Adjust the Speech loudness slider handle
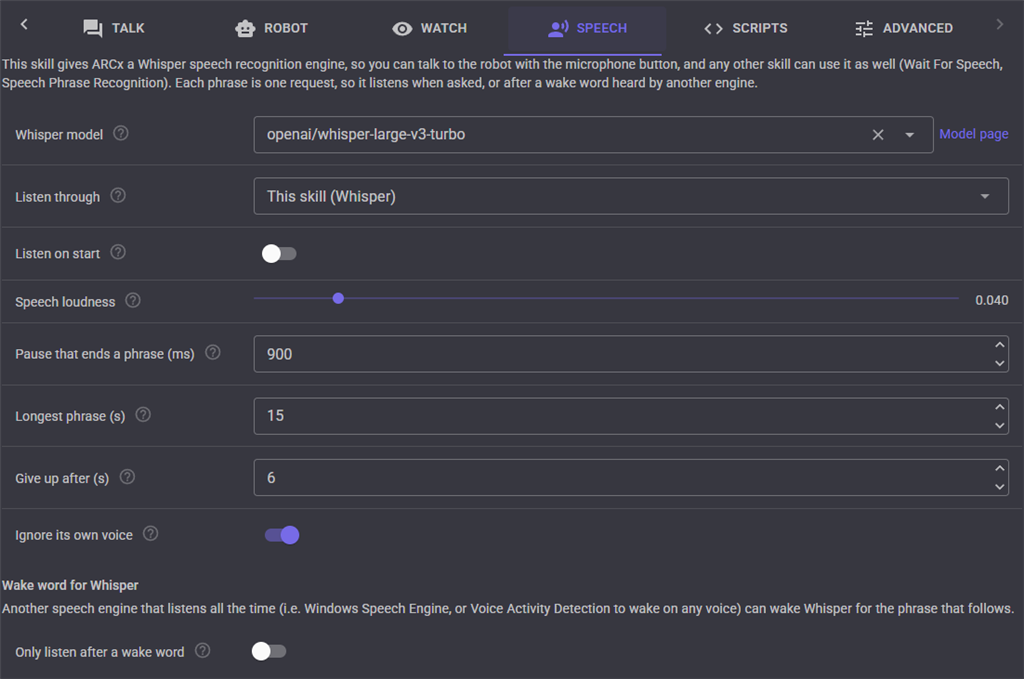This screenshot has height=679, width=1024. click(x=338, y=298)
